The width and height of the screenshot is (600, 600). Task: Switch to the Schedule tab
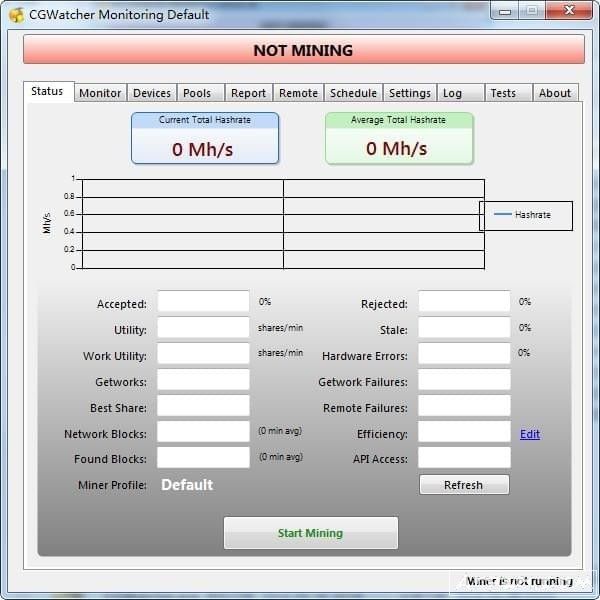(354, 93)
